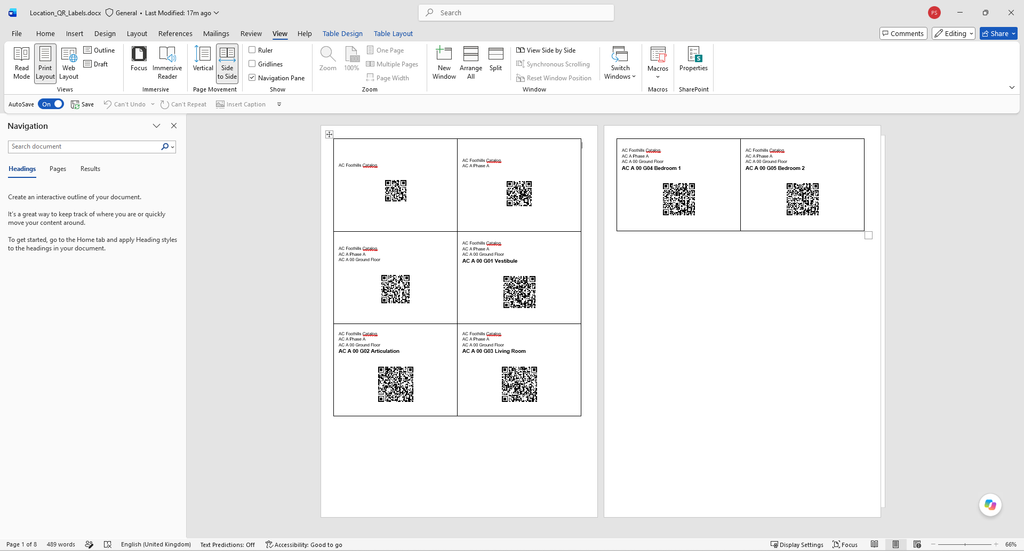Click the 489 words count
The height and width of the screenshot is (551, 1024).
point(61,544)
